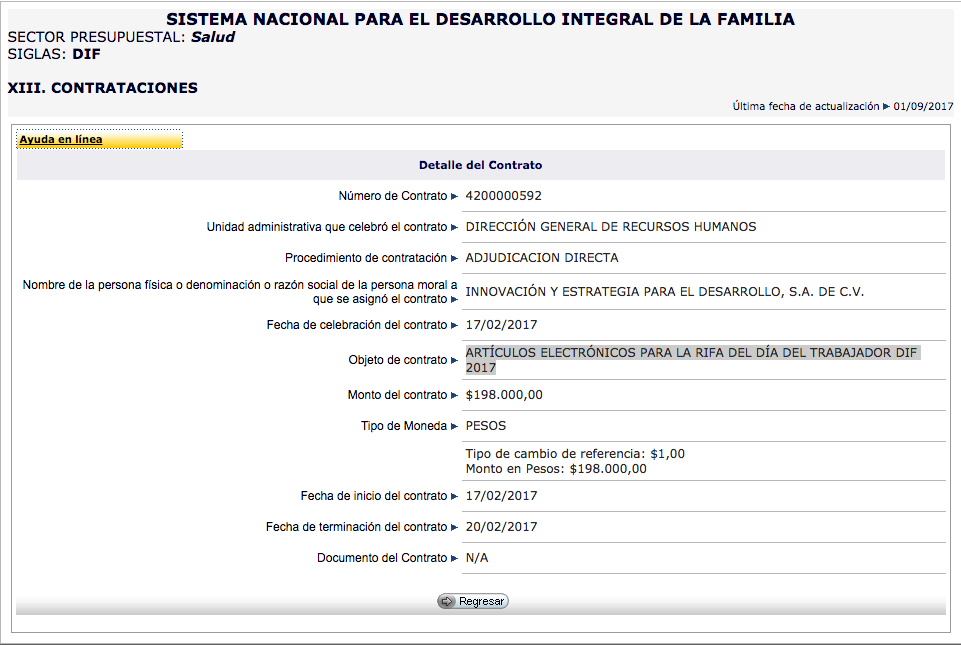
Task: Click the ADJUDICACION DIRECTA procedure value
Action: coord(542,258)
